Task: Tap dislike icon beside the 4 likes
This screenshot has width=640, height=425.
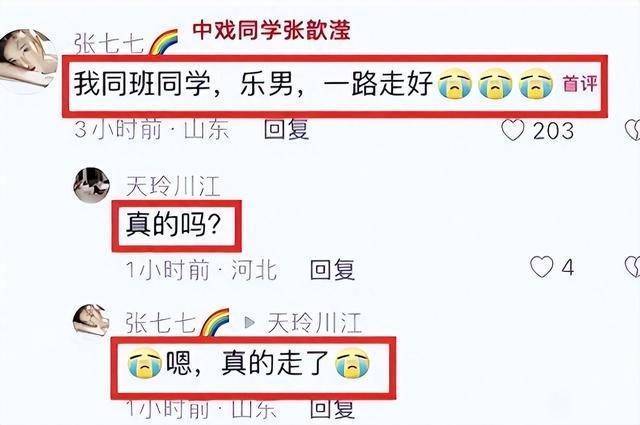Action: tap(633, 267)
